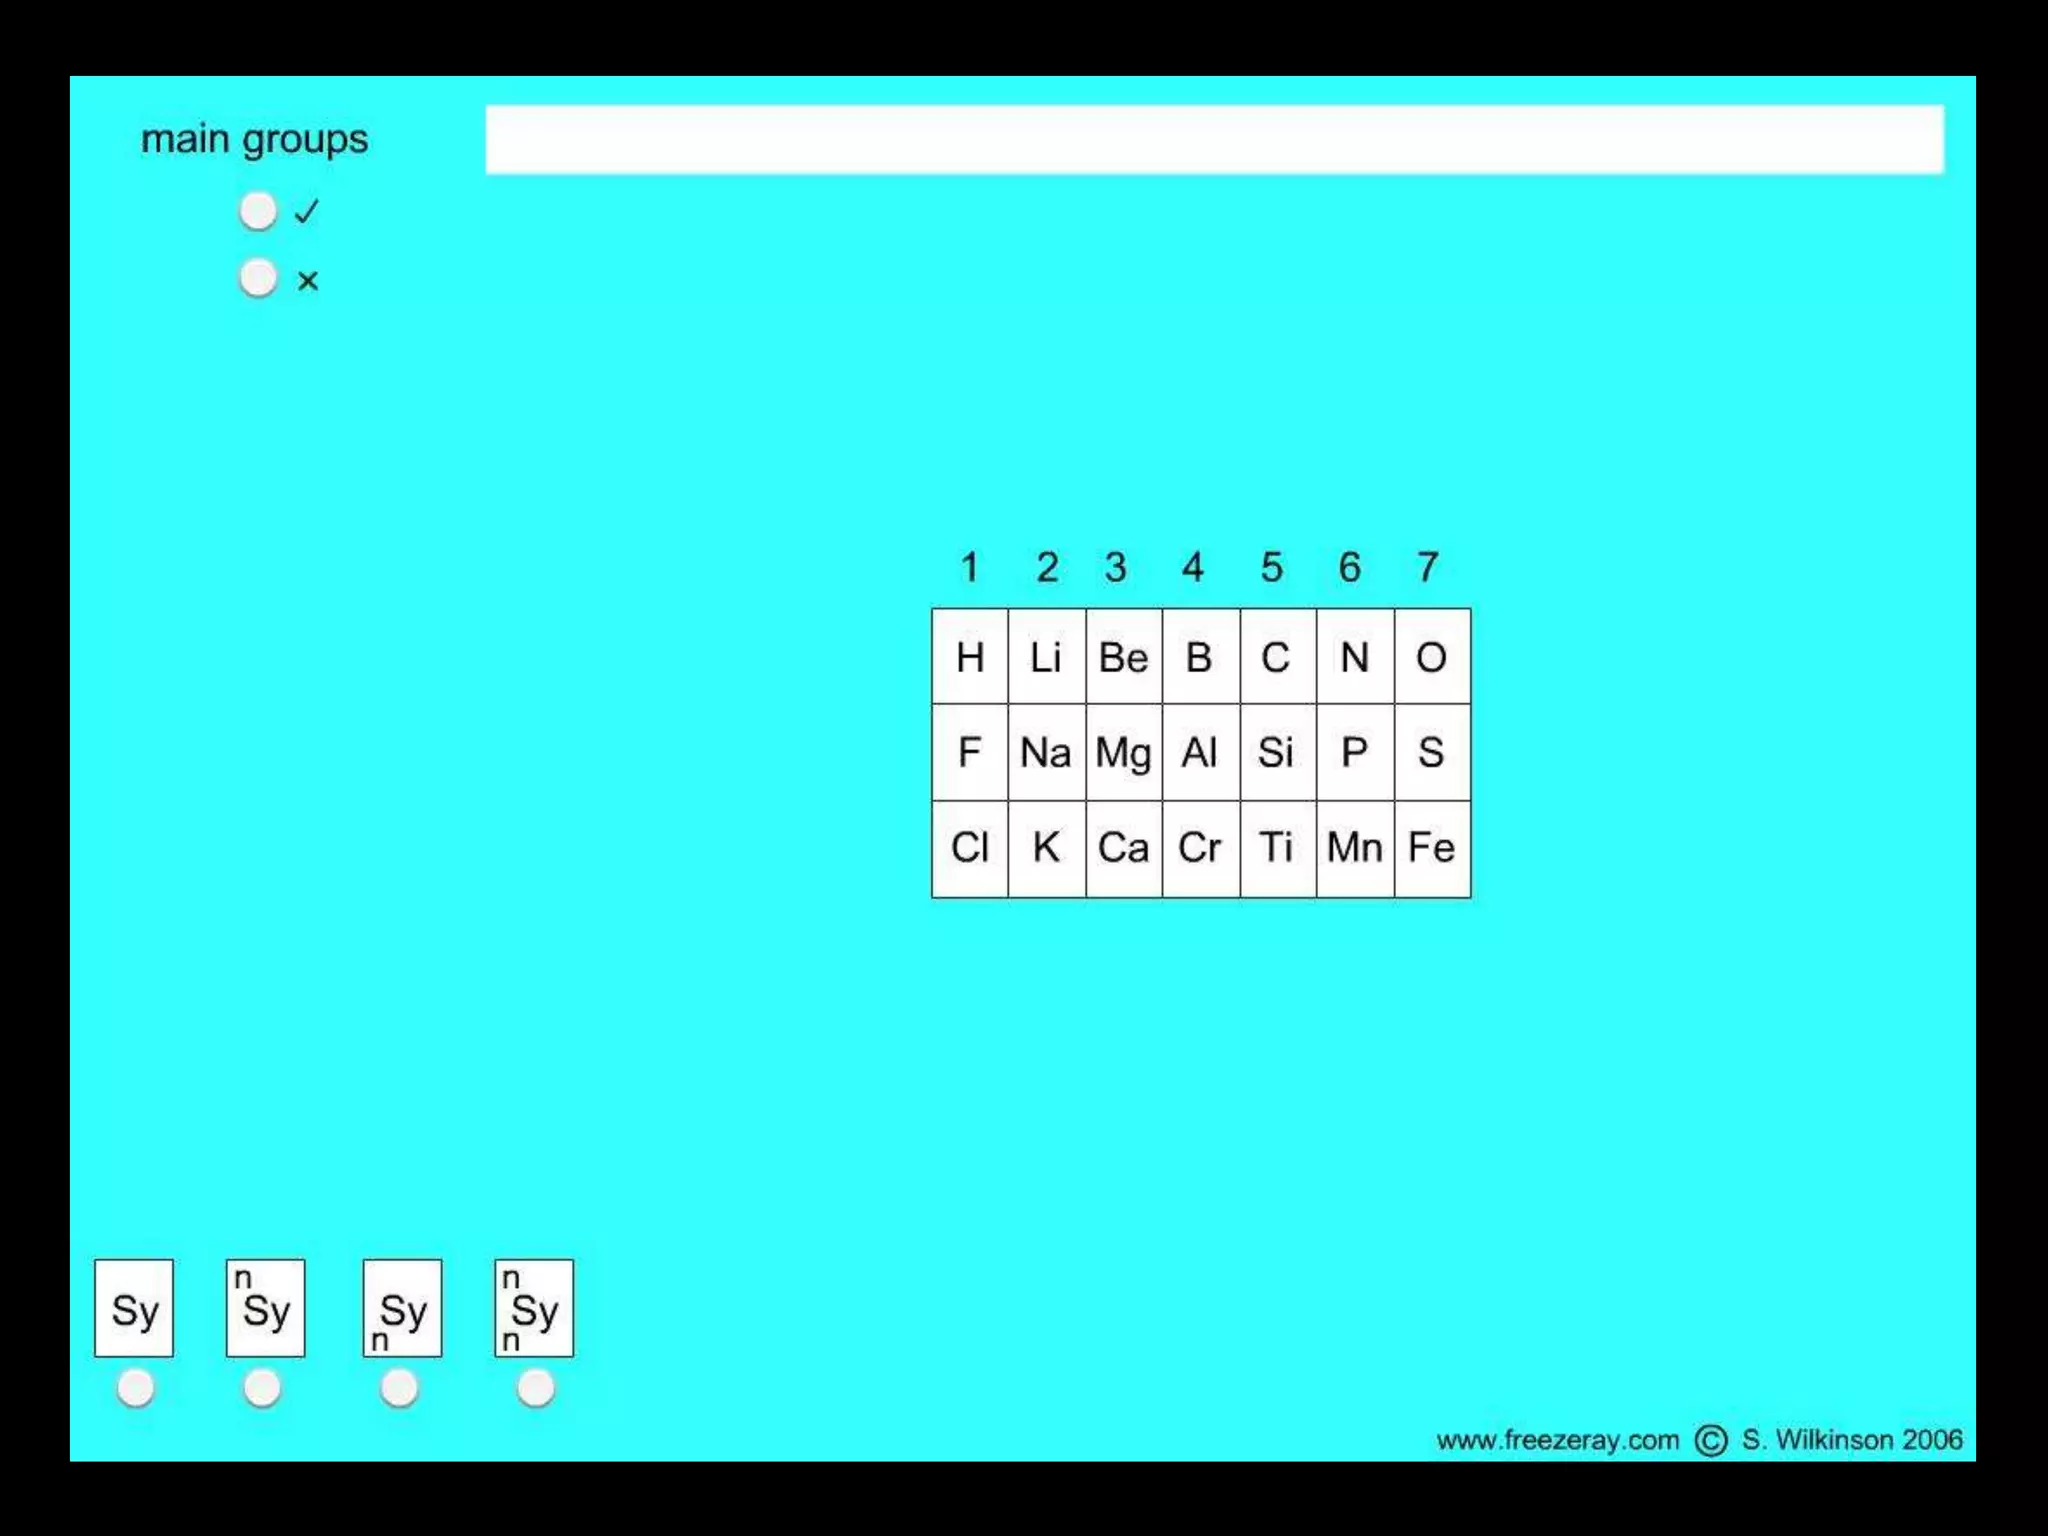The width and height of the screenshot is (2048, 1536).
Task: Select radio under Sy with bottom-left n
Action: click(399, 1388)
